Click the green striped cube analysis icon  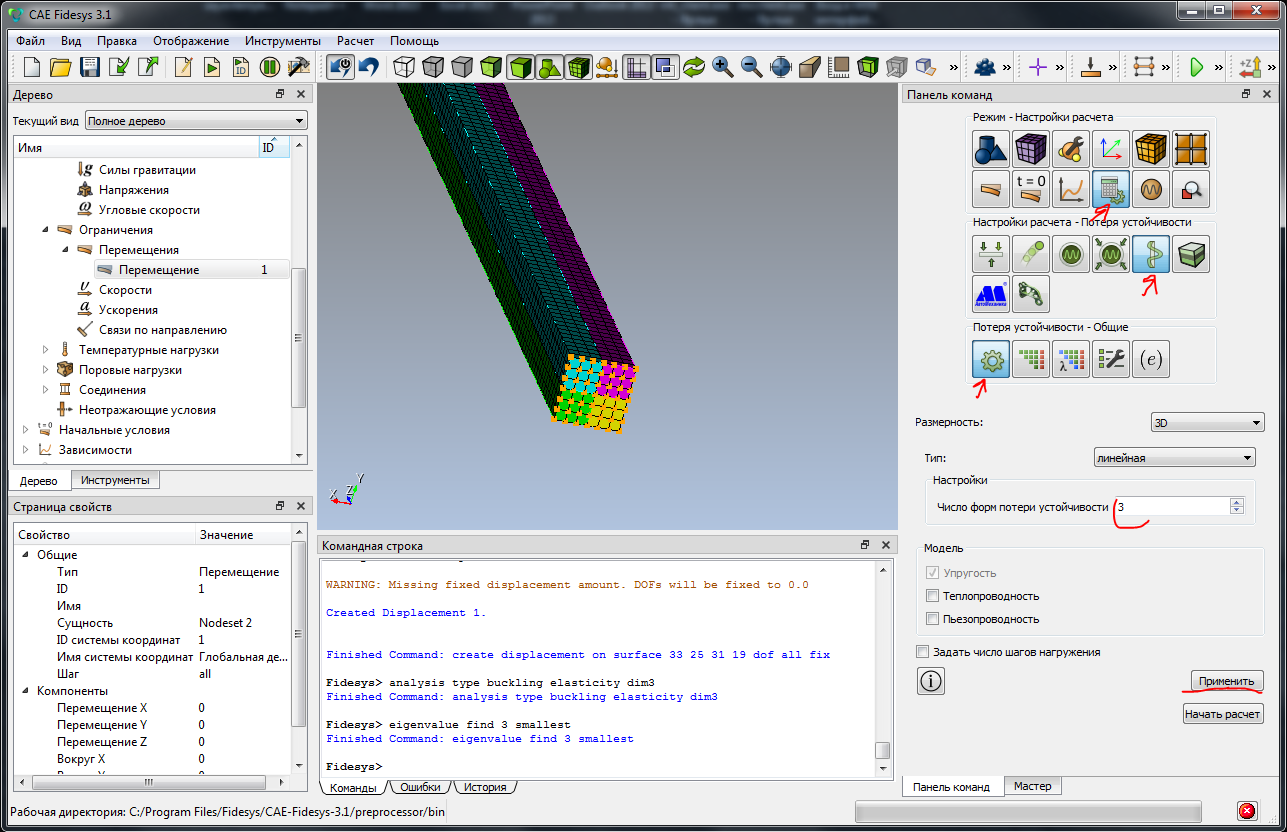(x=1190, y=254)
